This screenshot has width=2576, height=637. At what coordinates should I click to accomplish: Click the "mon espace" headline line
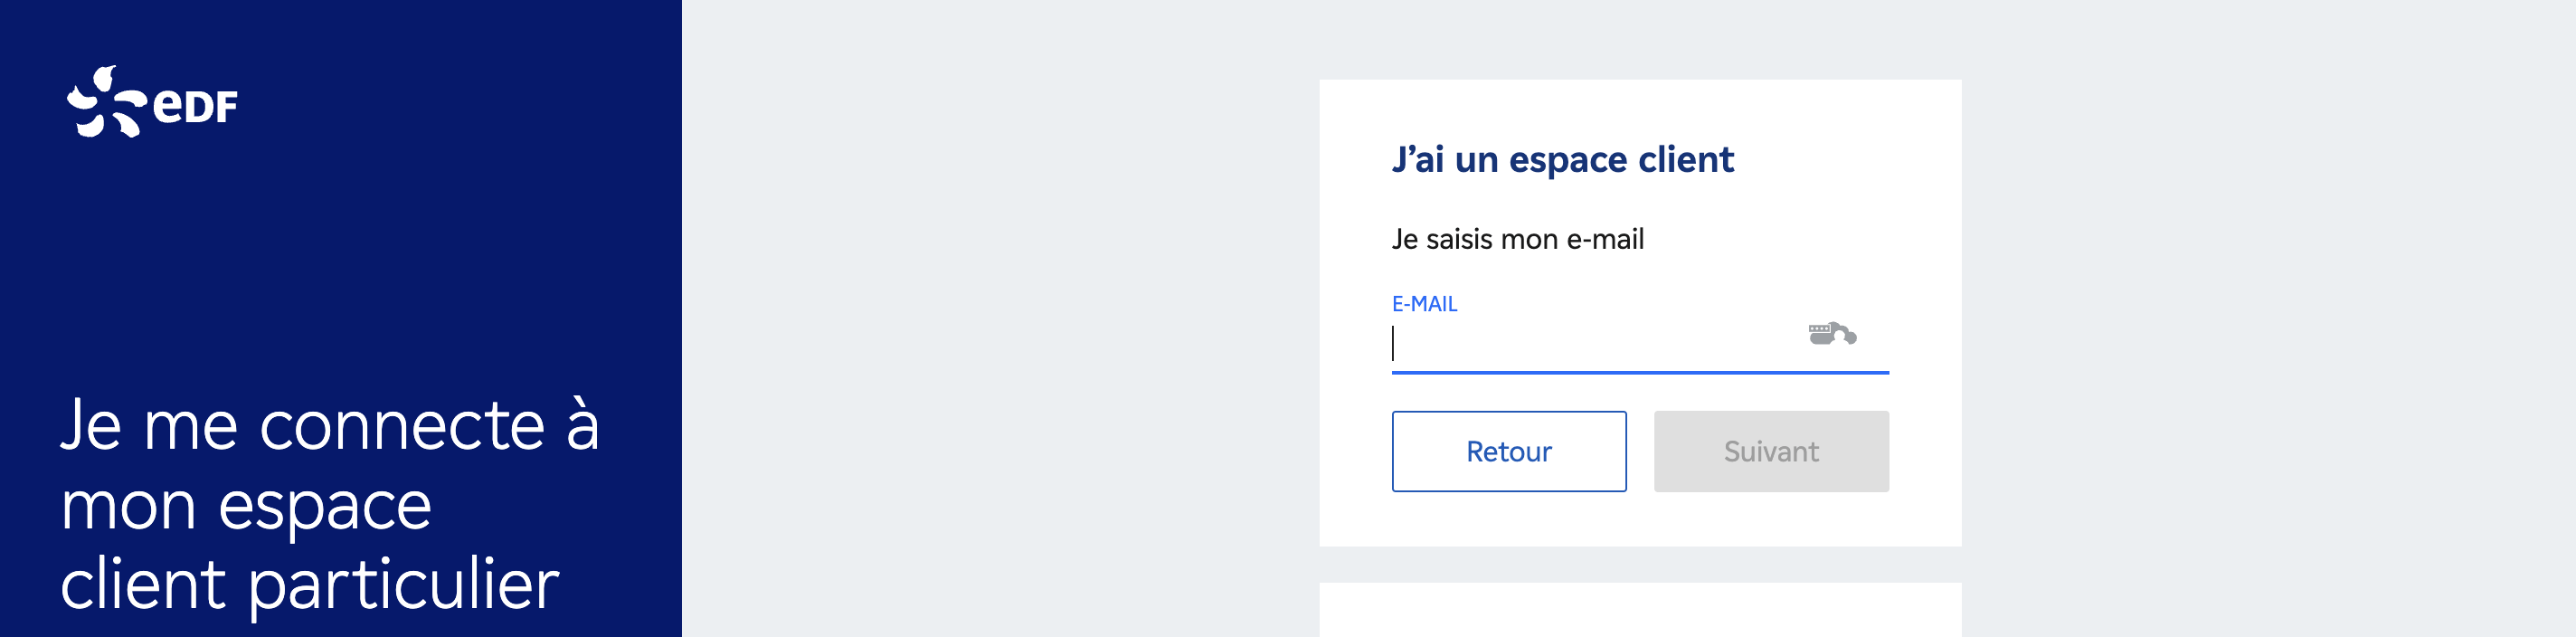pos(246,506)
